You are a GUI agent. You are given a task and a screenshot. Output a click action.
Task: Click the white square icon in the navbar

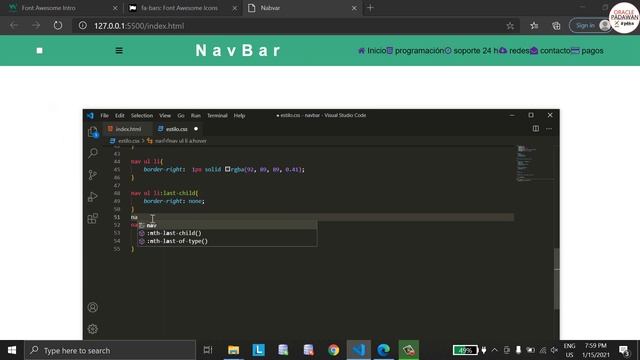(x=40, y=51)
